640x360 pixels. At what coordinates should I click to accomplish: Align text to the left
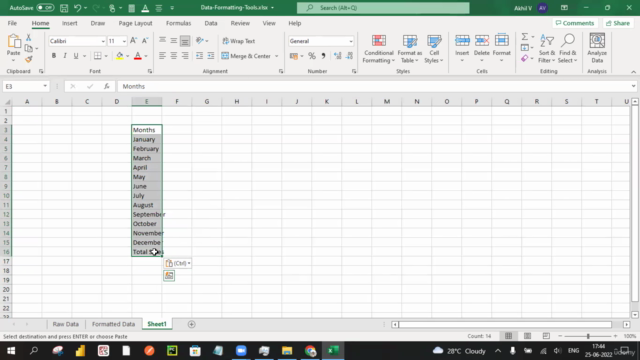coord(162,56)
